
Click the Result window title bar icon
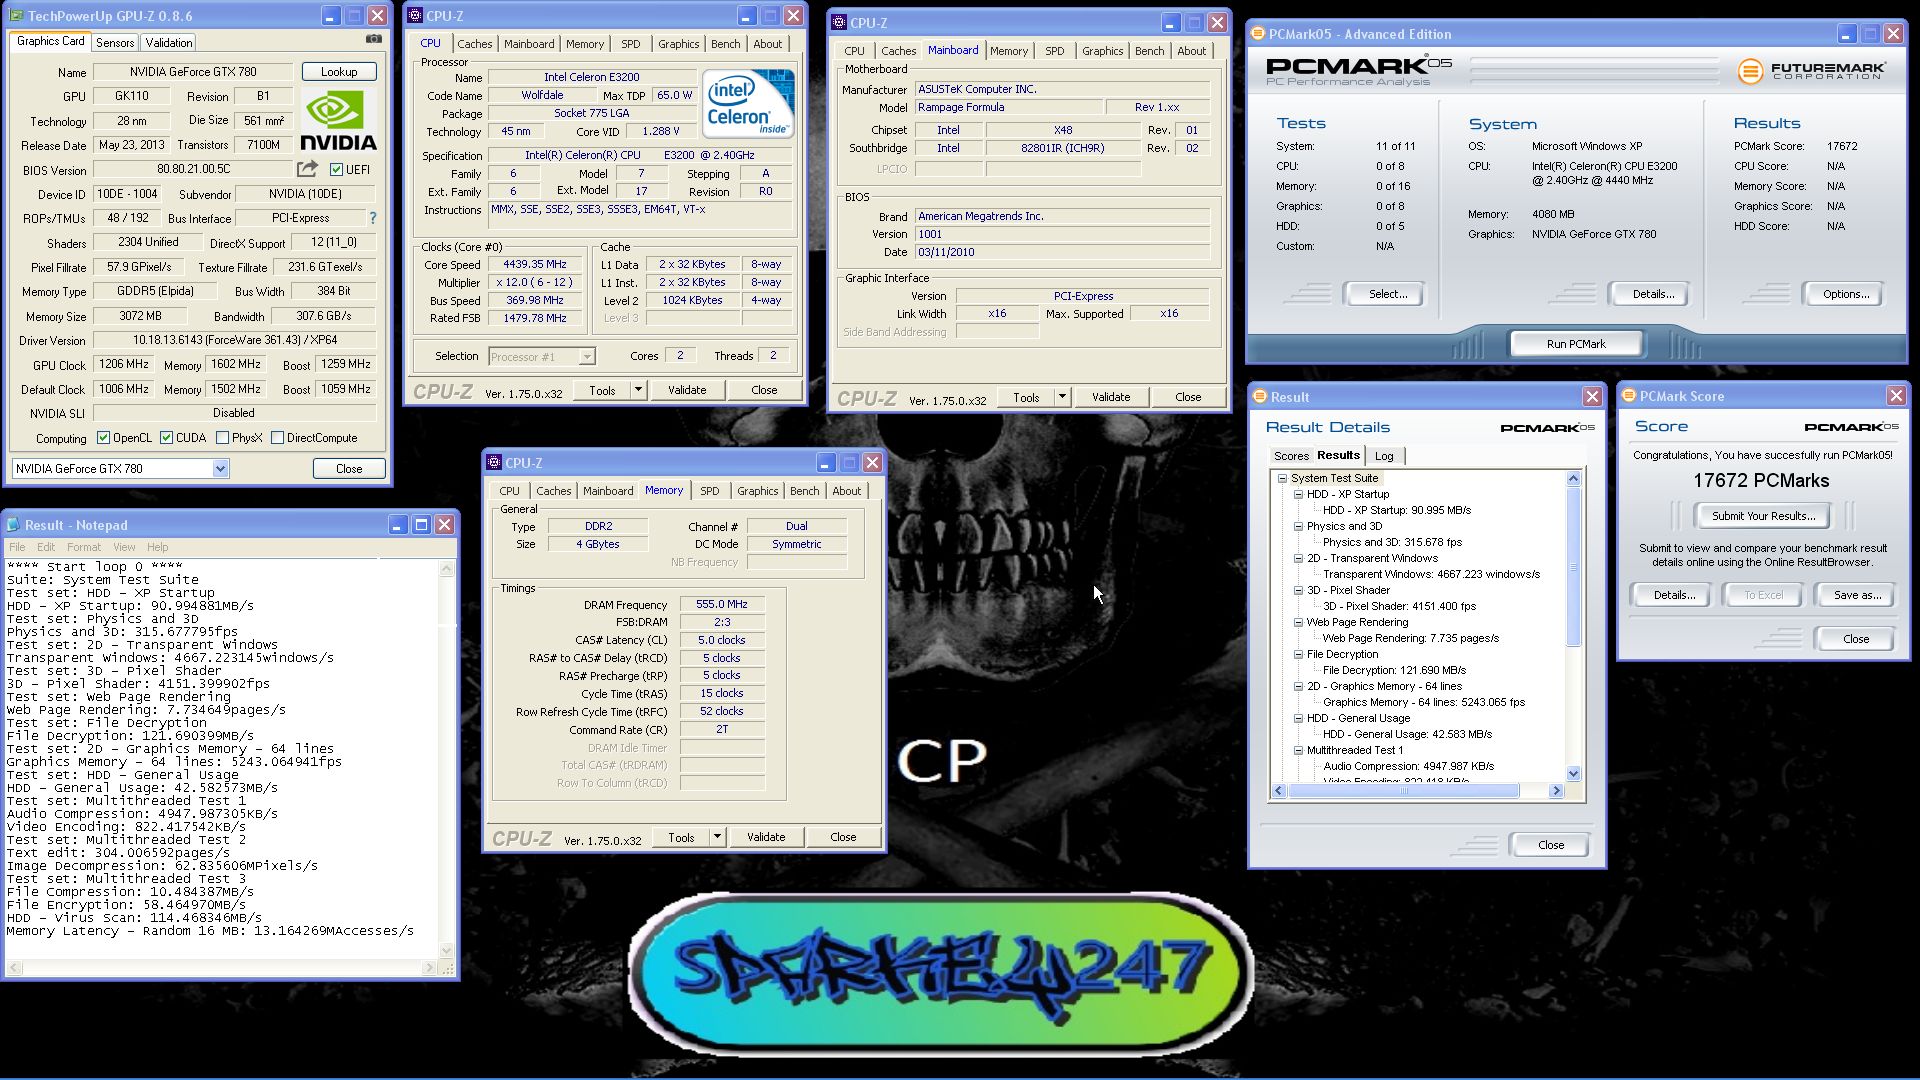(1260, 397)
